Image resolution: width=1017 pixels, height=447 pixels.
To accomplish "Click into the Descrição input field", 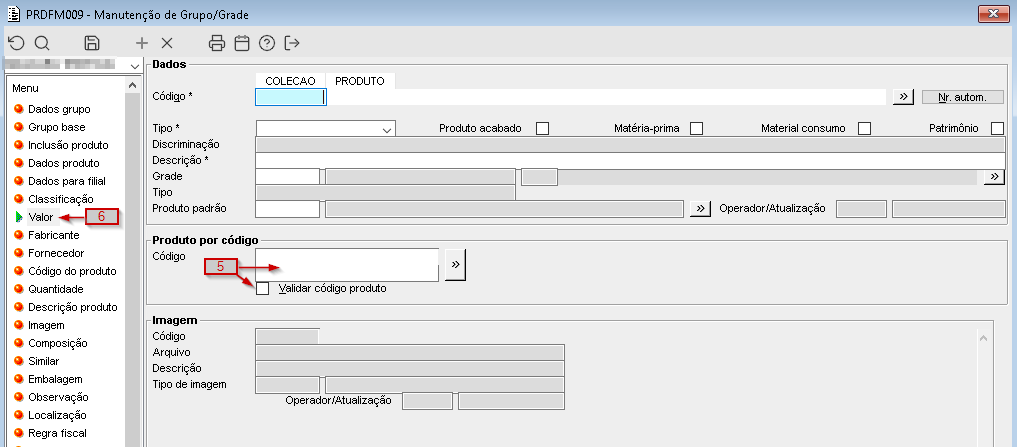I will click(x=630, y=160).
